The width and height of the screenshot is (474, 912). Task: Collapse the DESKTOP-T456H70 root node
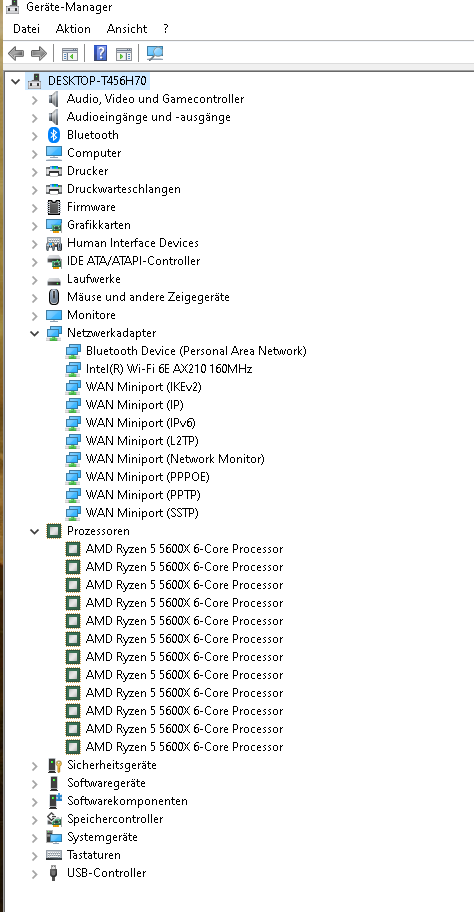point(16,81)
